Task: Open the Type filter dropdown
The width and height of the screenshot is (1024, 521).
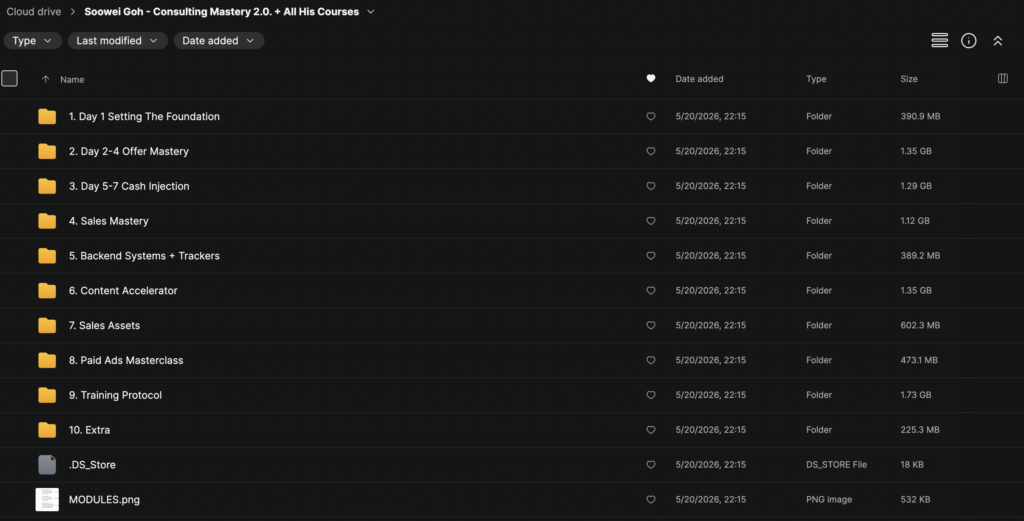Action: coord(33,40)
